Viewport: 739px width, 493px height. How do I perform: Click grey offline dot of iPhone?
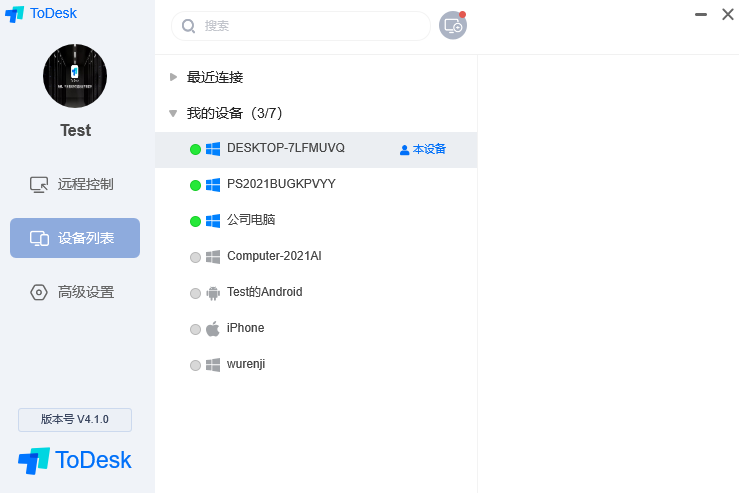click(x=195, y=329)
